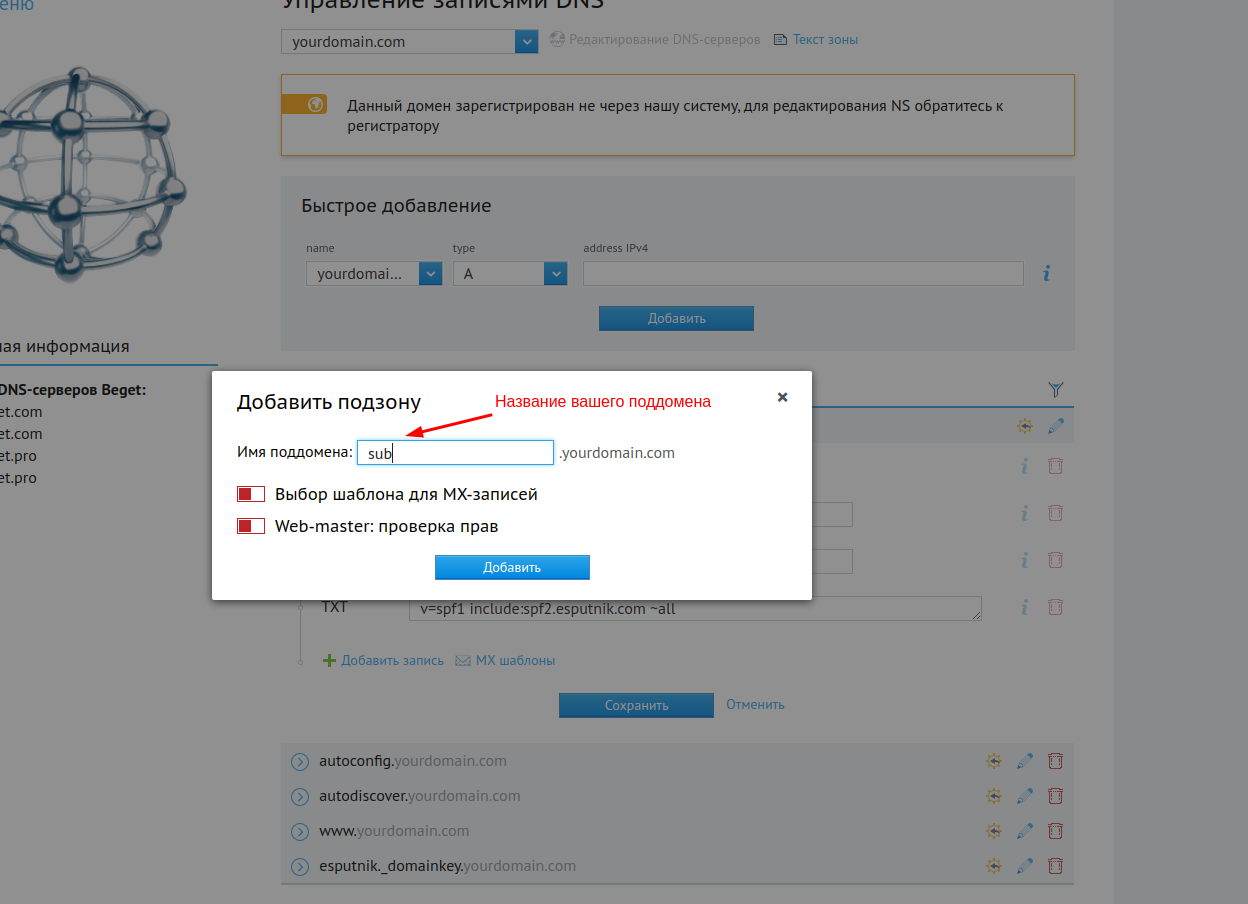Click the Имя поддомена input field

[455, 453]
